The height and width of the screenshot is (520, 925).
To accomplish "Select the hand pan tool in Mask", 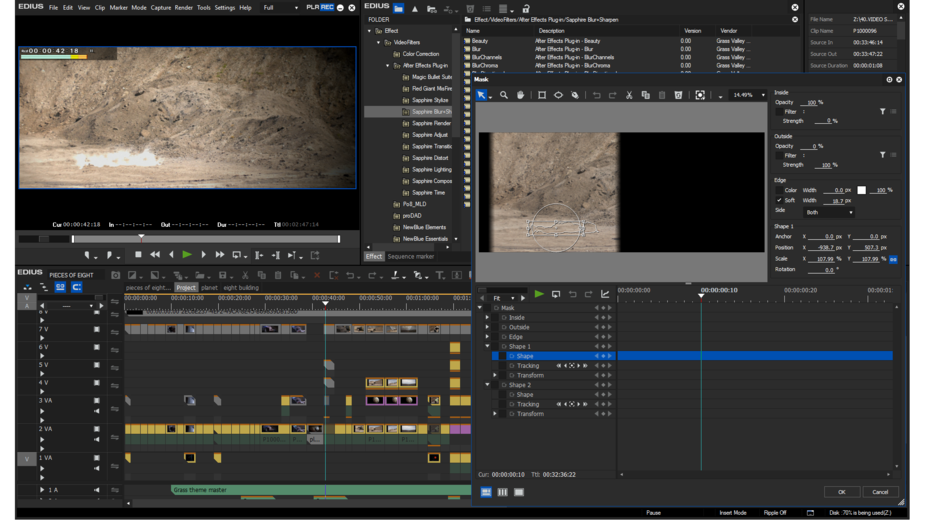I will (520, 95).
